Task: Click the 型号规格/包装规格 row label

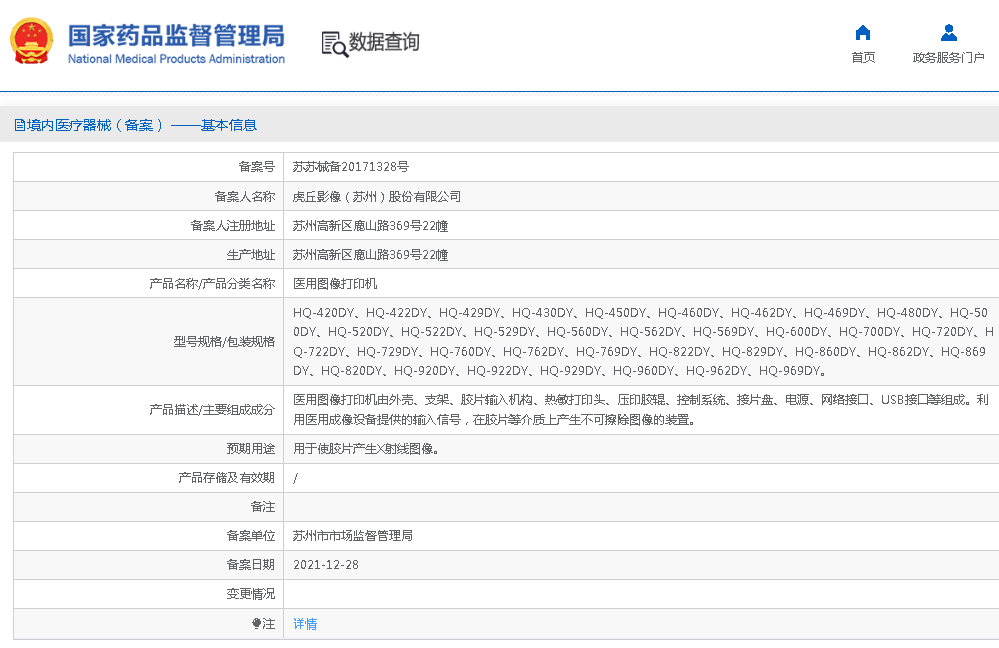Action: (224, 342)
